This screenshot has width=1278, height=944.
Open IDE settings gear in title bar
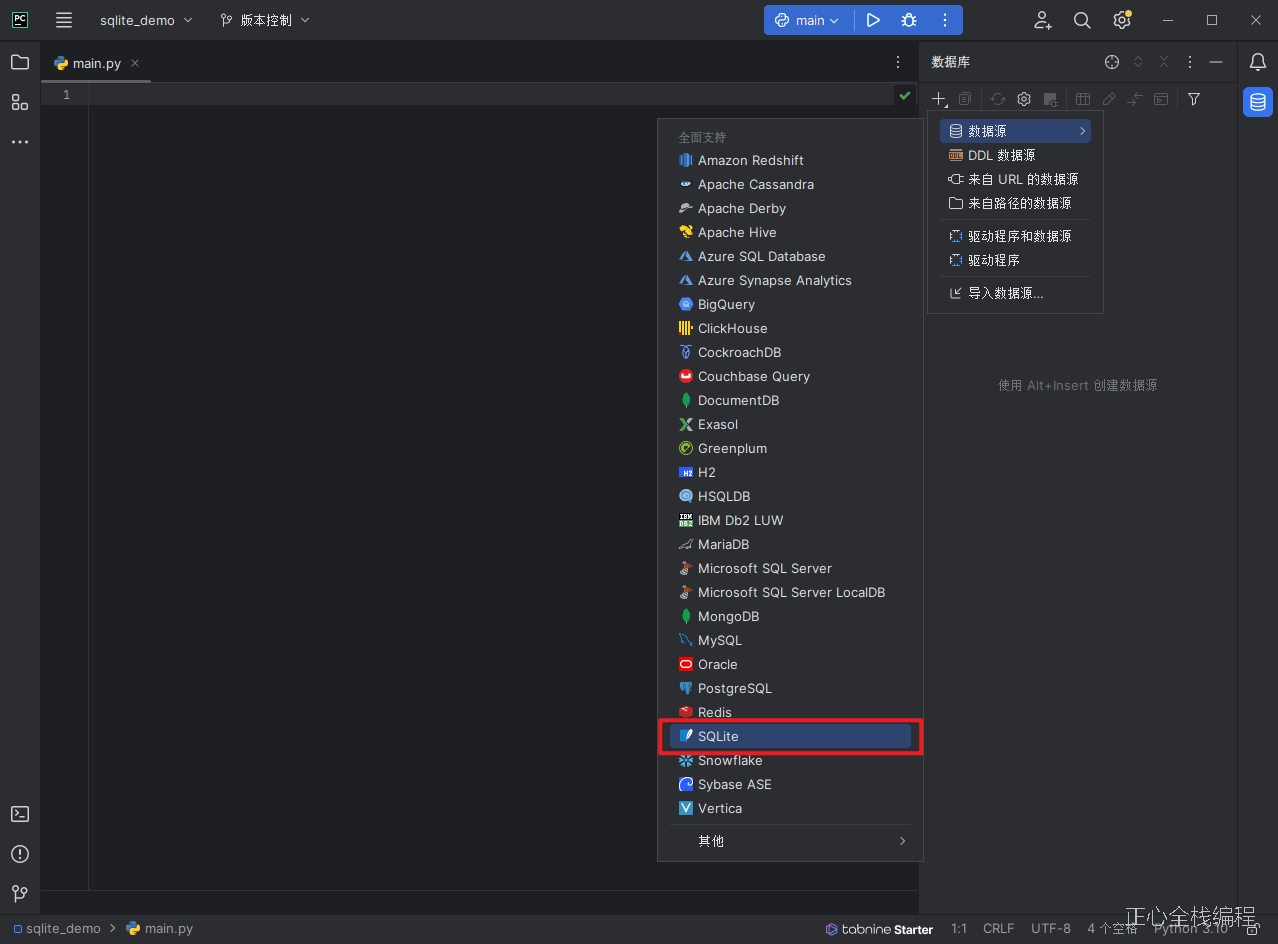(1122, 20)
